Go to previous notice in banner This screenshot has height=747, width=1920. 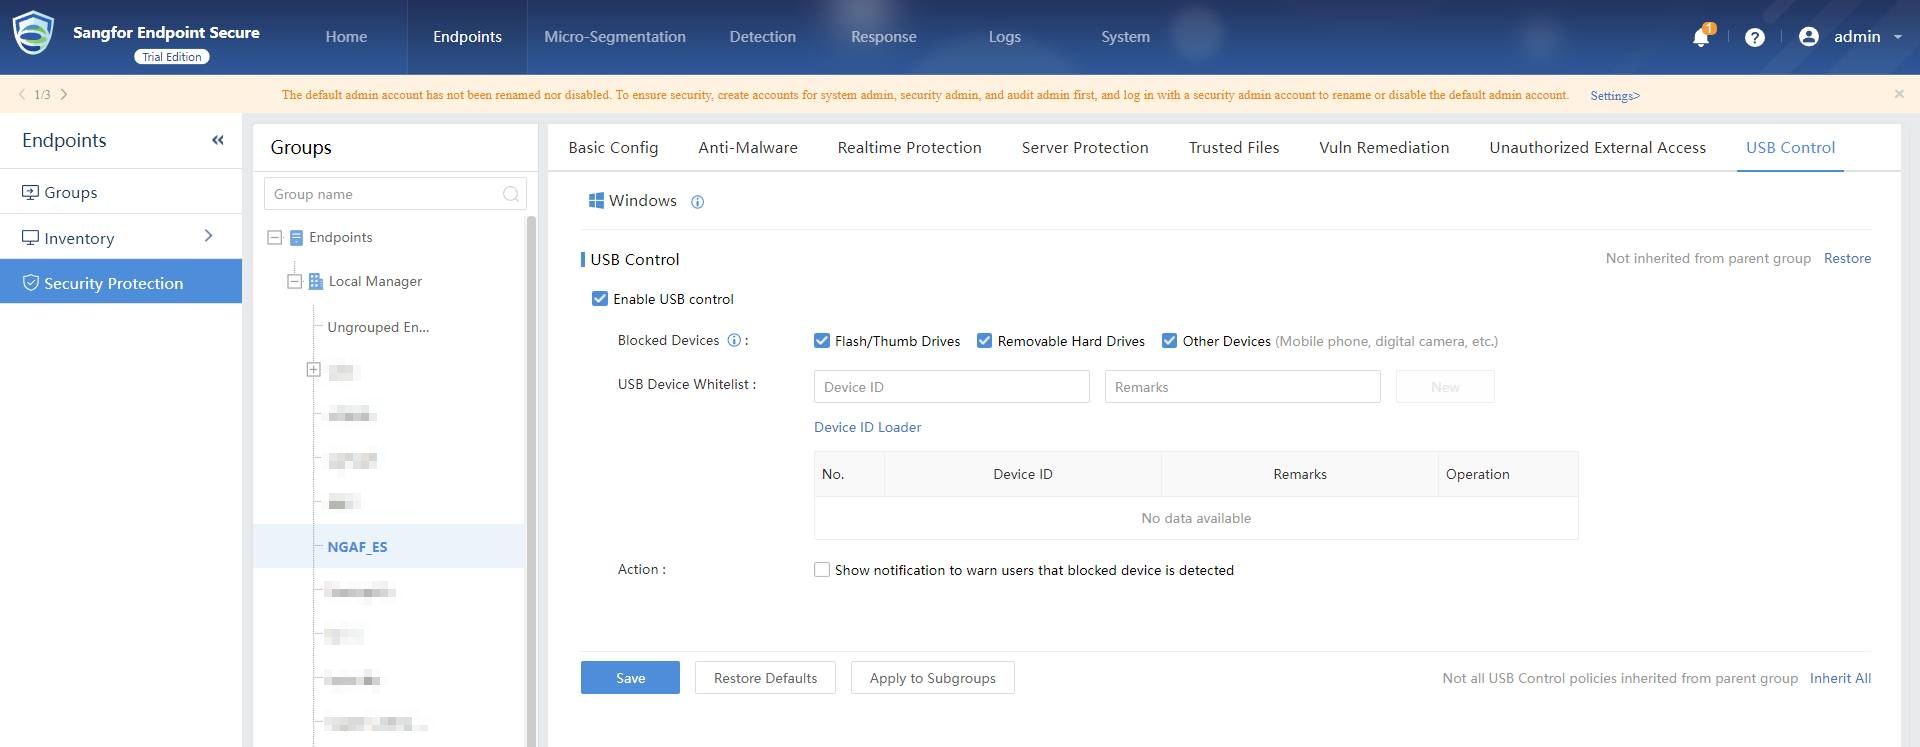22,94
